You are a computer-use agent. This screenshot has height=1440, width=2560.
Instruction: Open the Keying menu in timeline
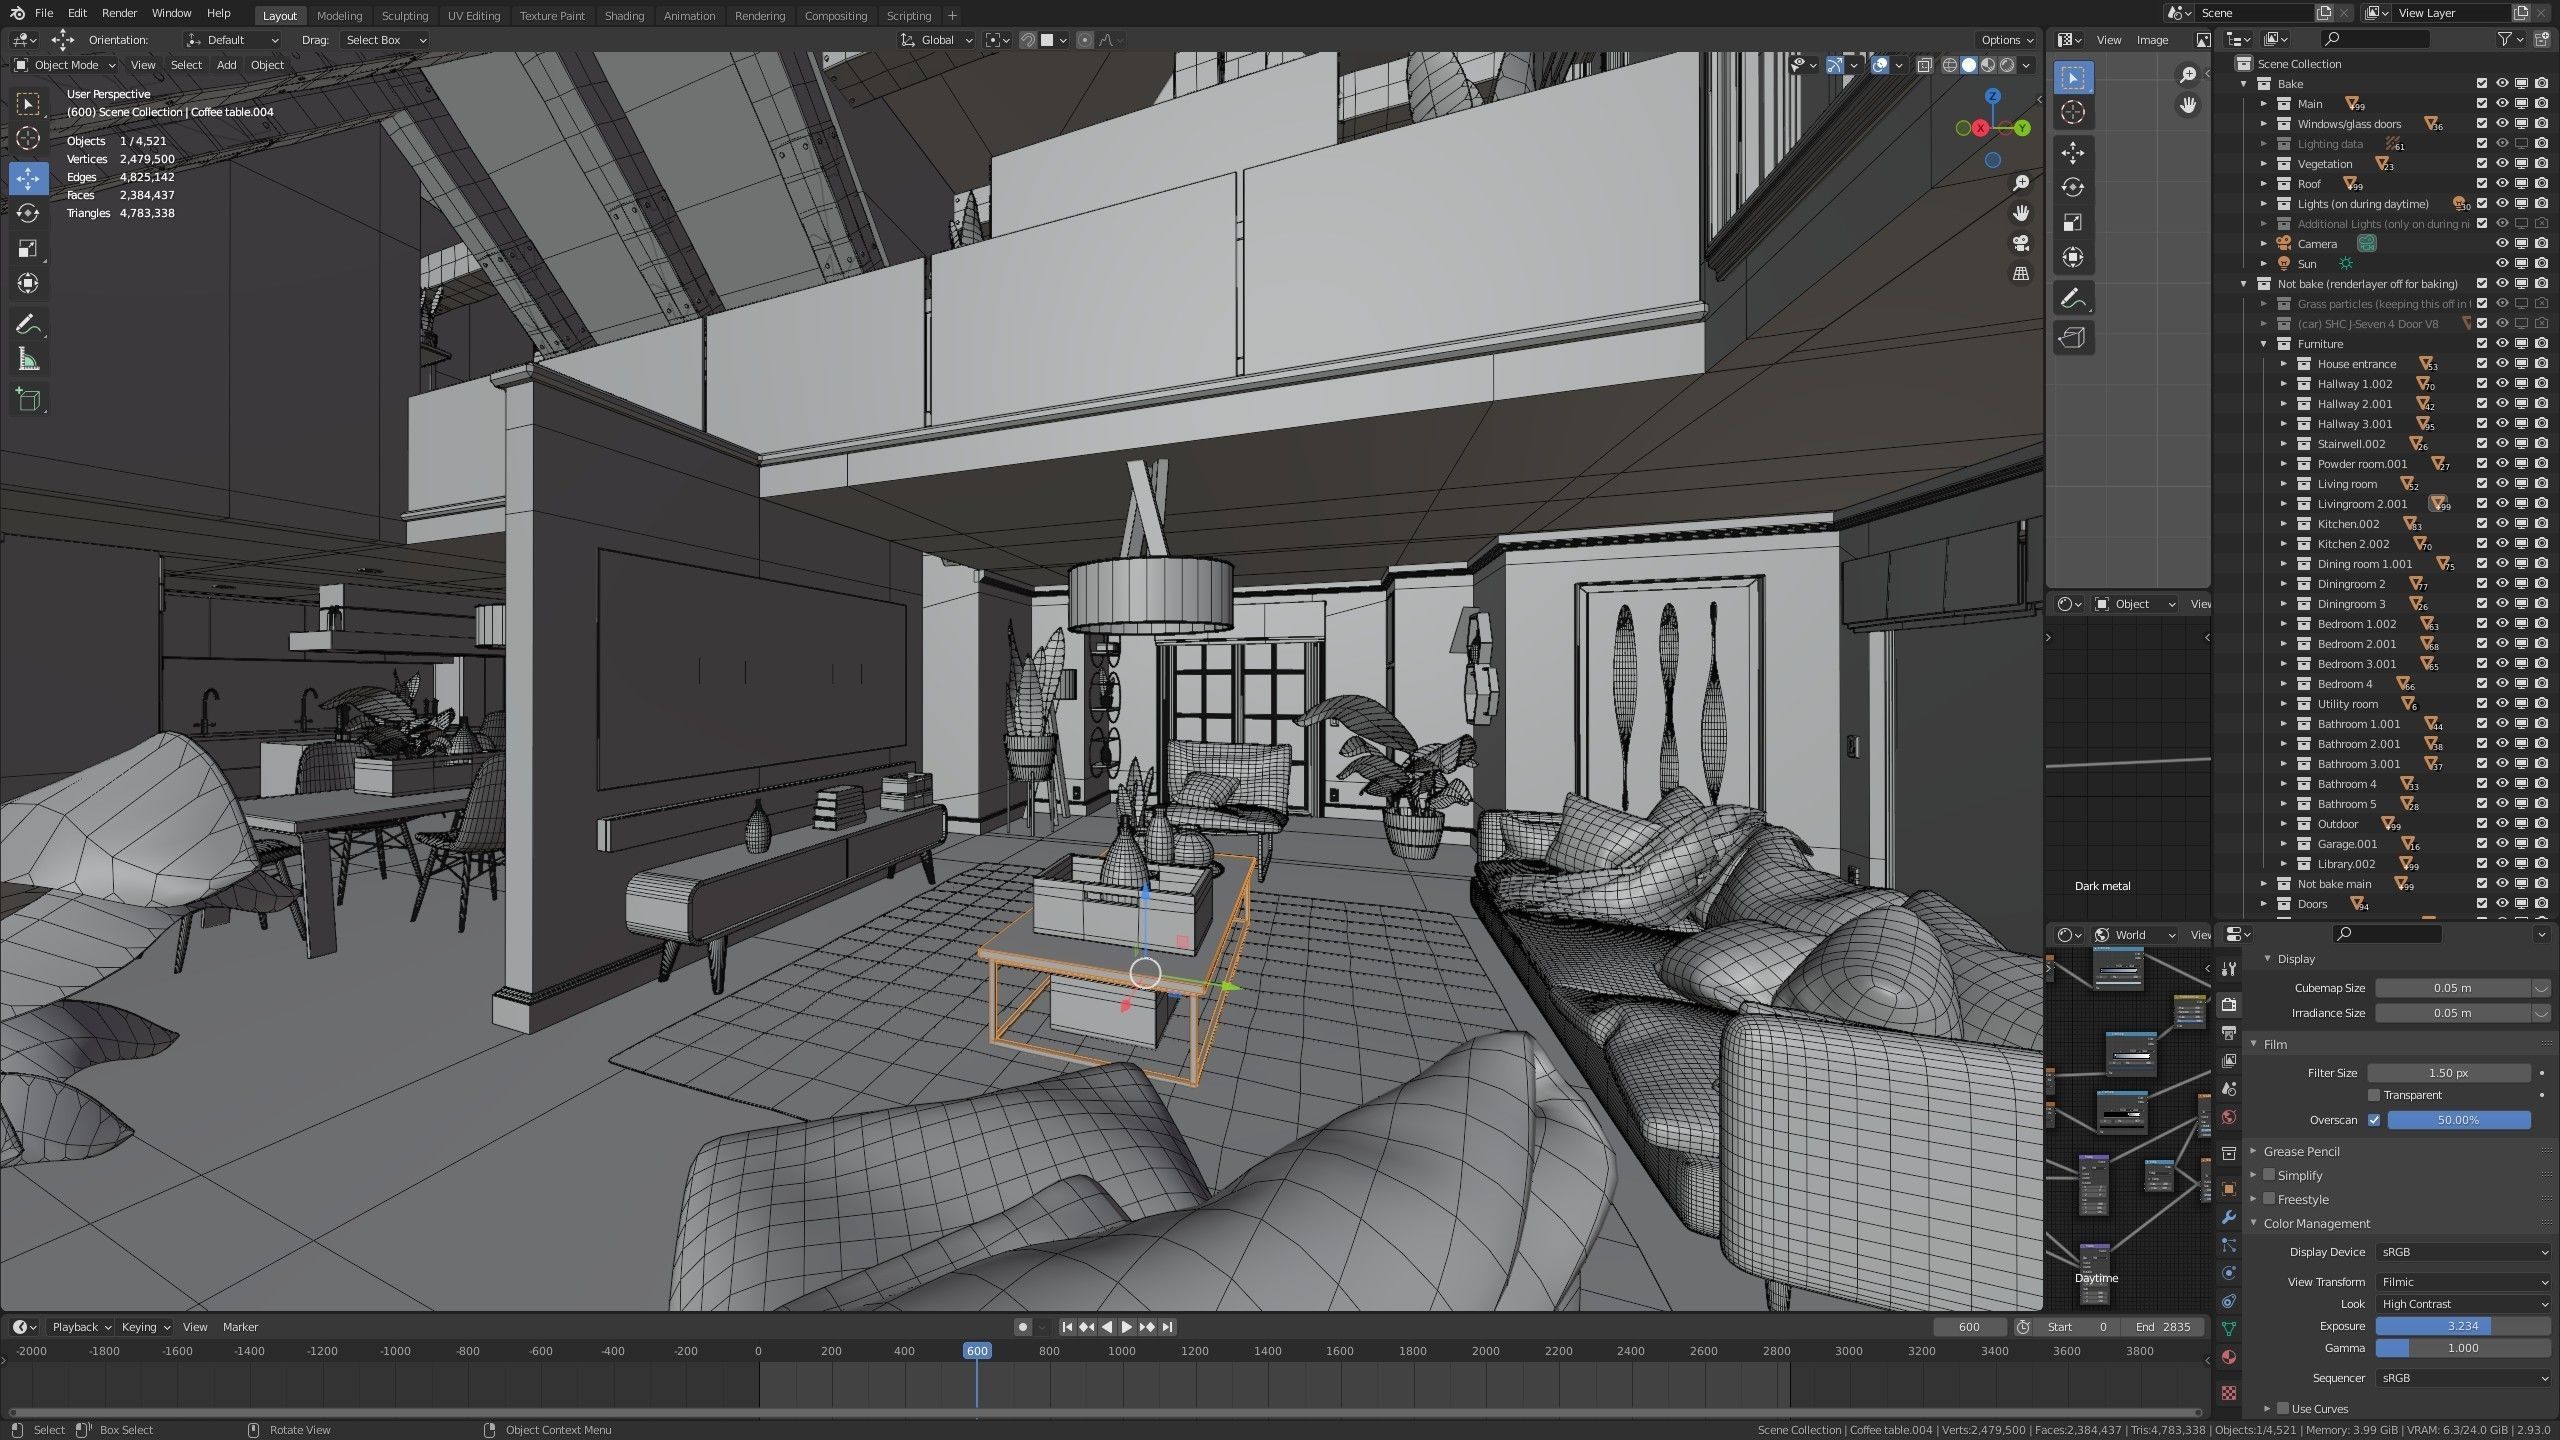point(145,1327)
